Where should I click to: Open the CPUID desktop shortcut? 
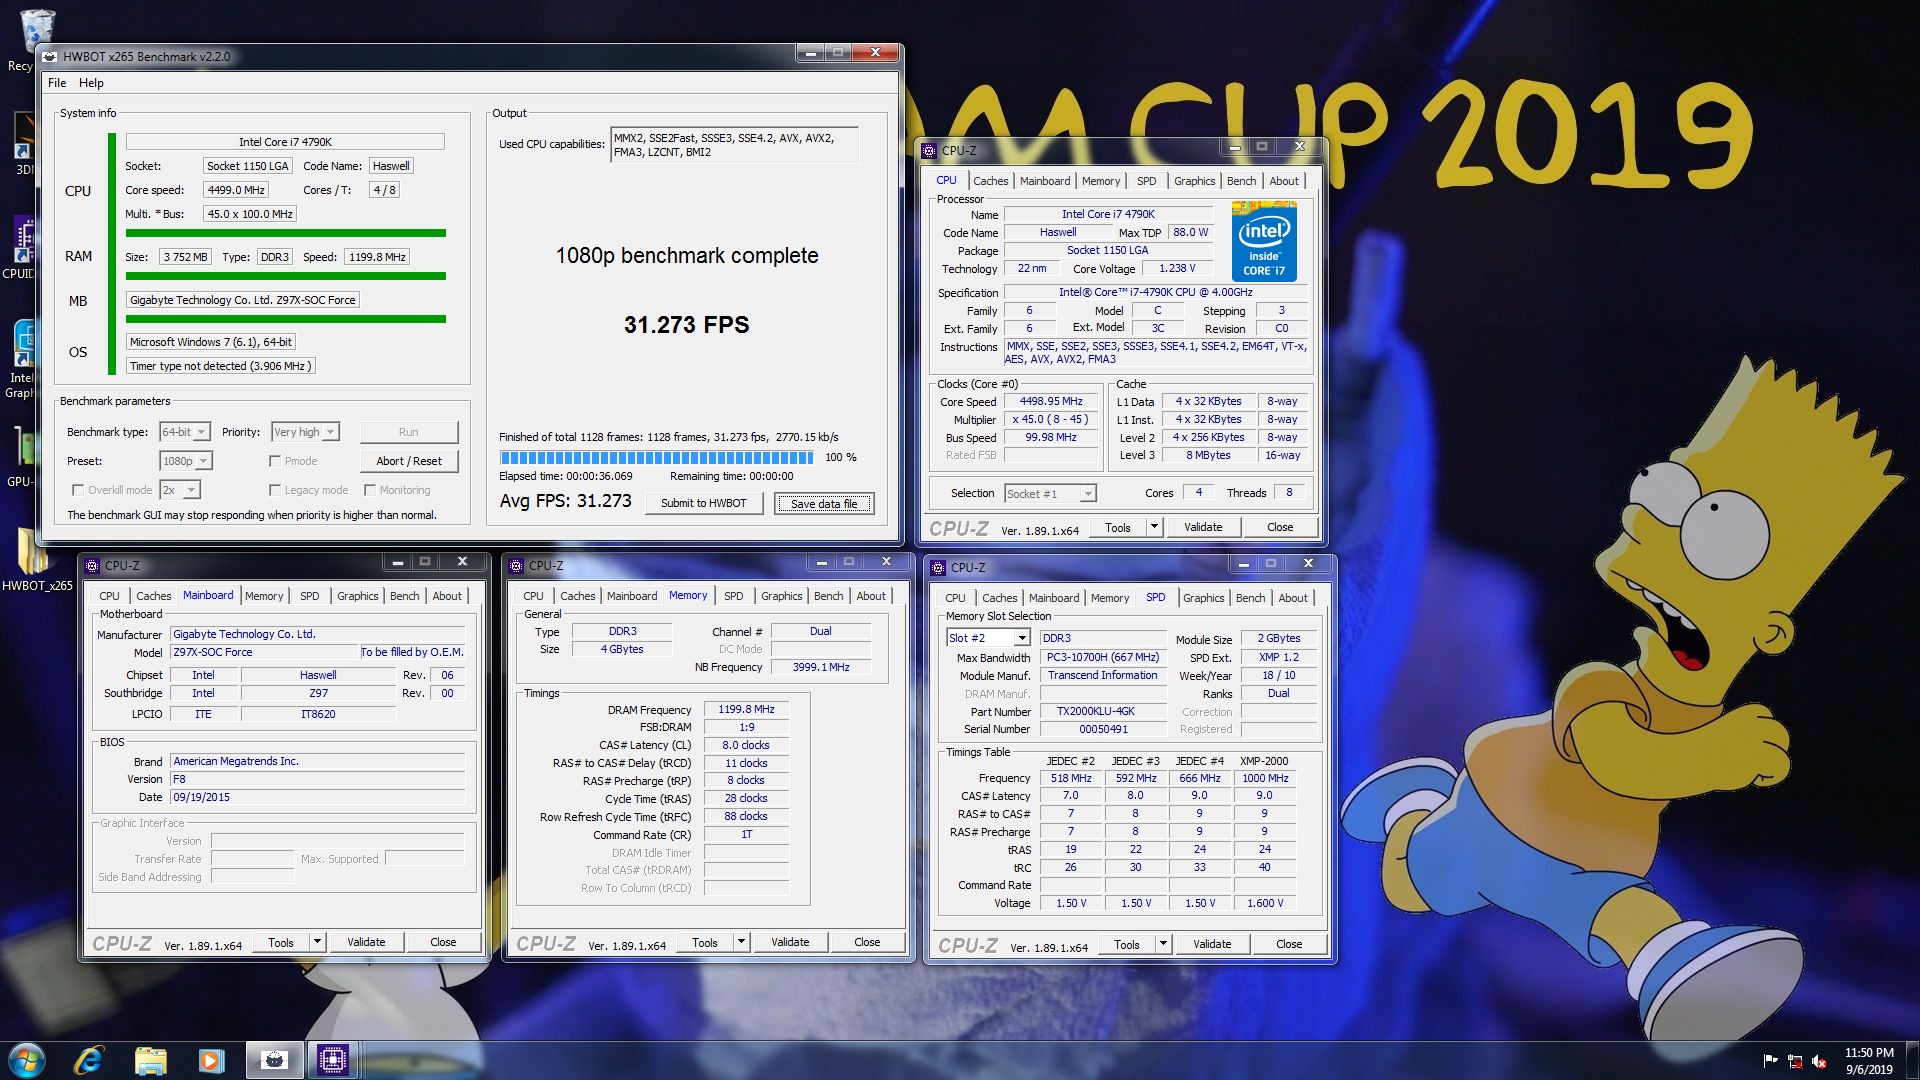20,248
